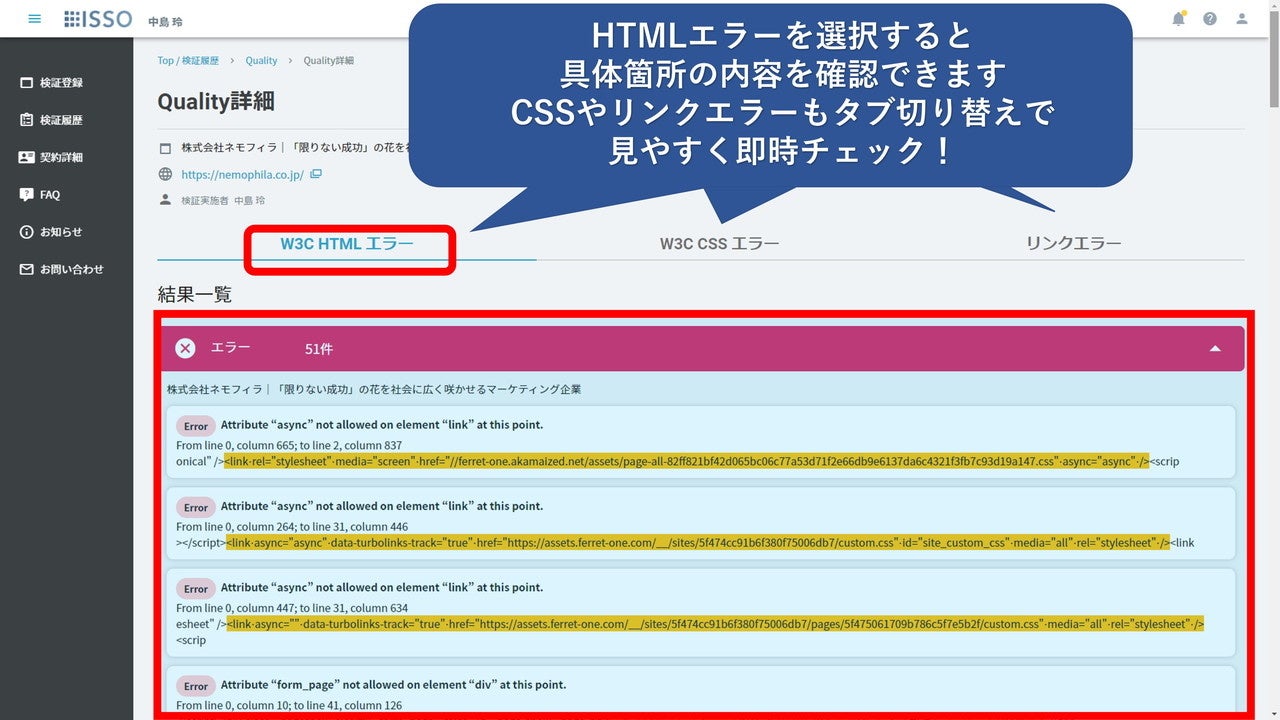Click the ISSO logo
Screen dimensions: 1280x720
tap(98, 19)
